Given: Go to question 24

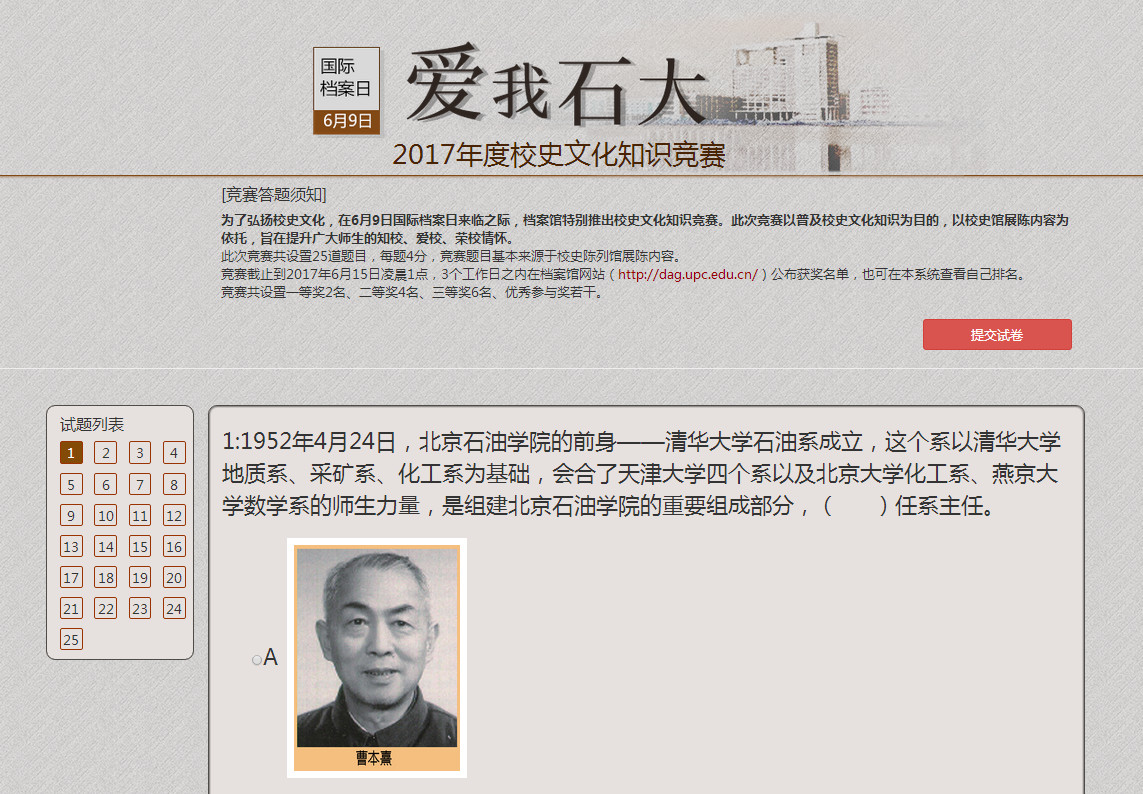Looking at the screenshot, I should 174,609.
